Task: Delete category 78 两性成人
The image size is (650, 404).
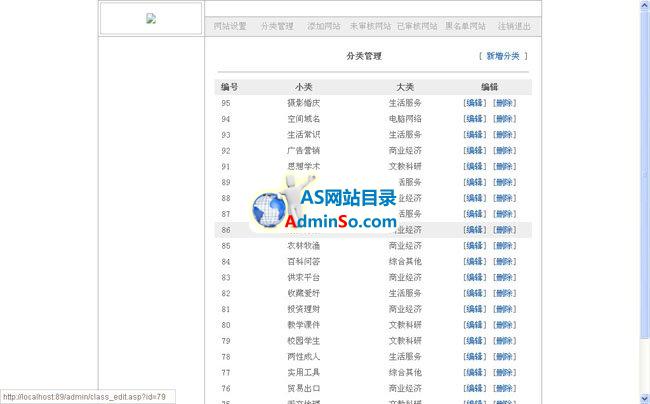Action: point(504,357)
